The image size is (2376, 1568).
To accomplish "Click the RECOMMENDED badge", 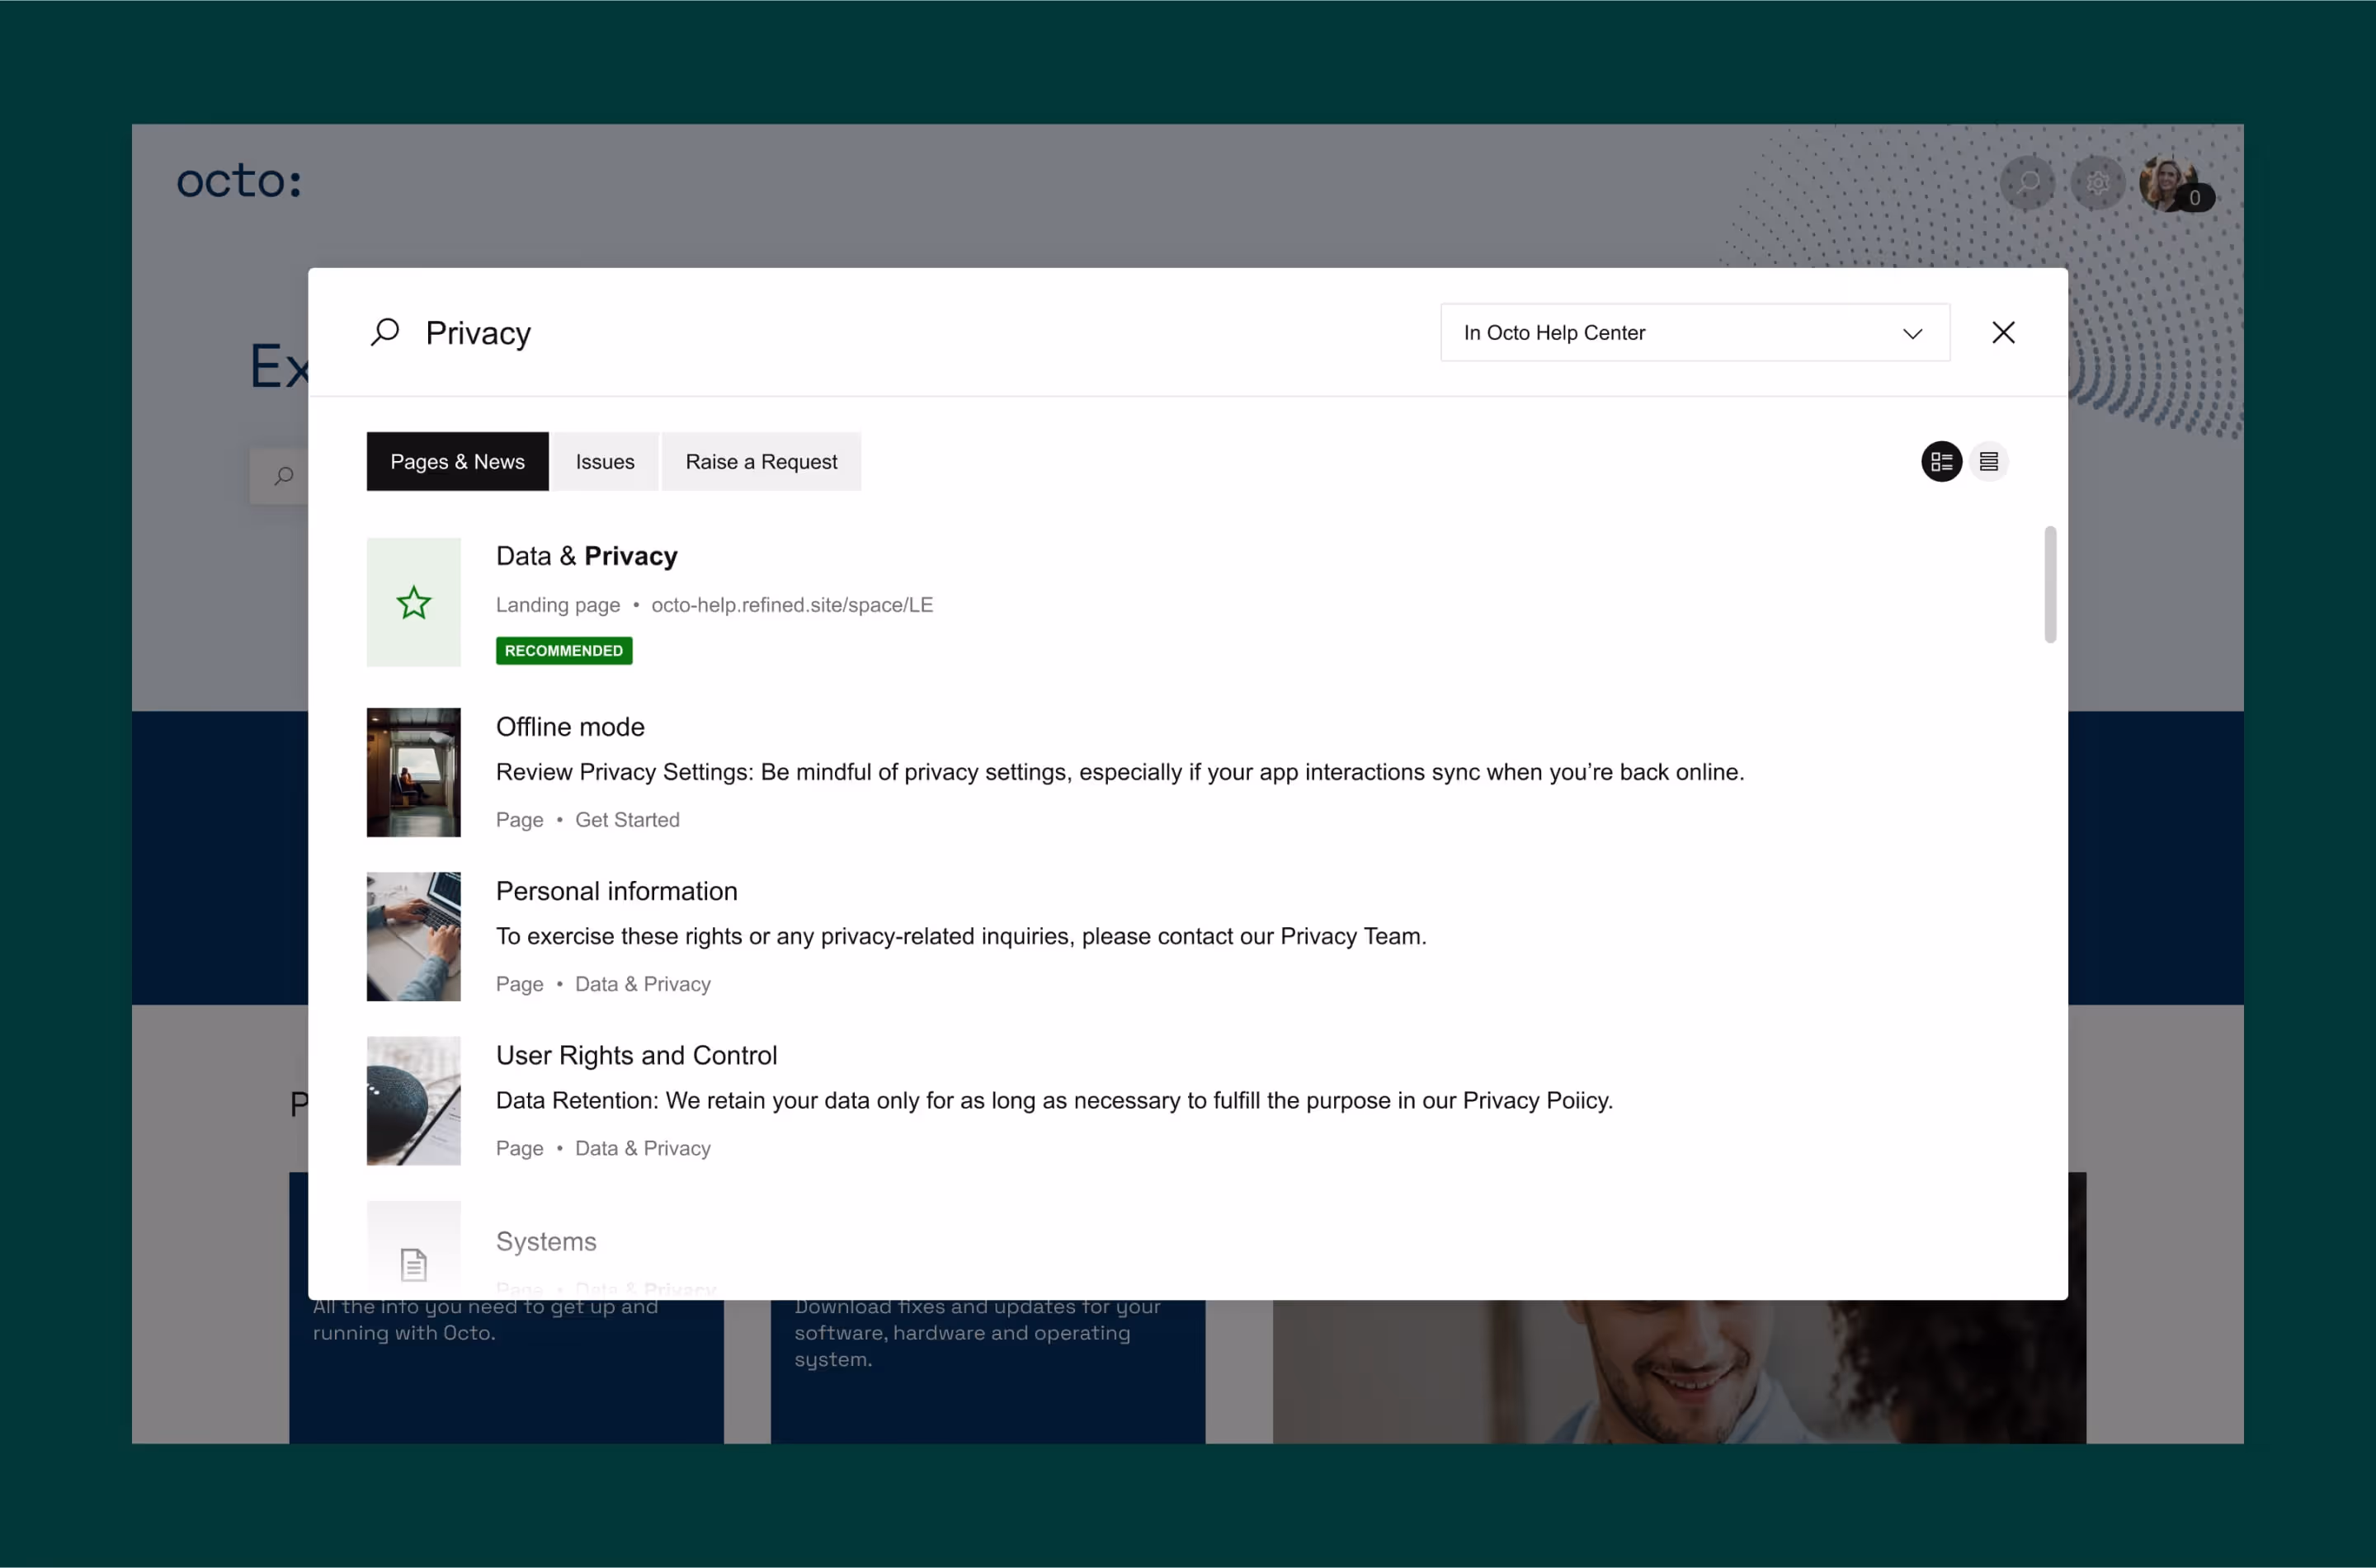I will (564, 650).
